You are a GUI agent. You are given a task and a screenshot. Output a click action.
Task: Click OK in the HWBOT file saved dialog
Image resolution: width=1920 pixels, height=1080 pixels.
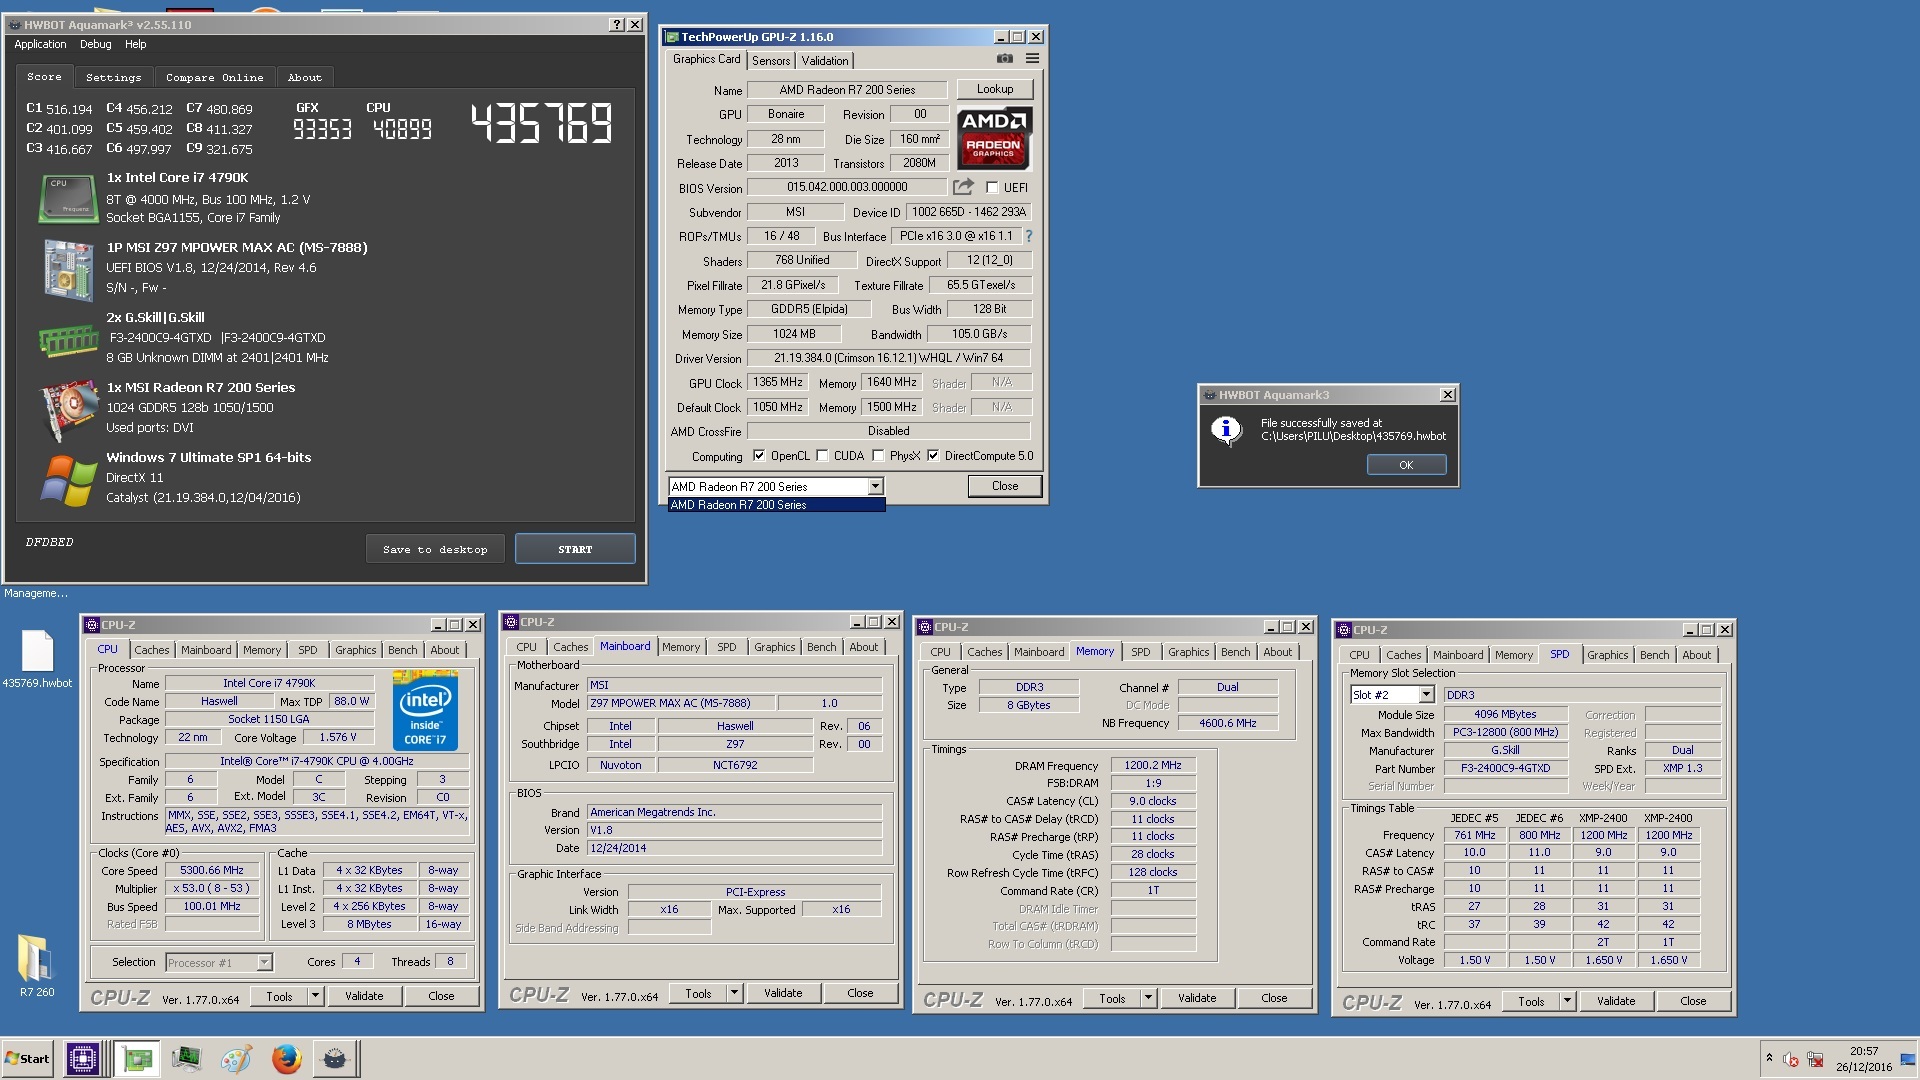1406,465
